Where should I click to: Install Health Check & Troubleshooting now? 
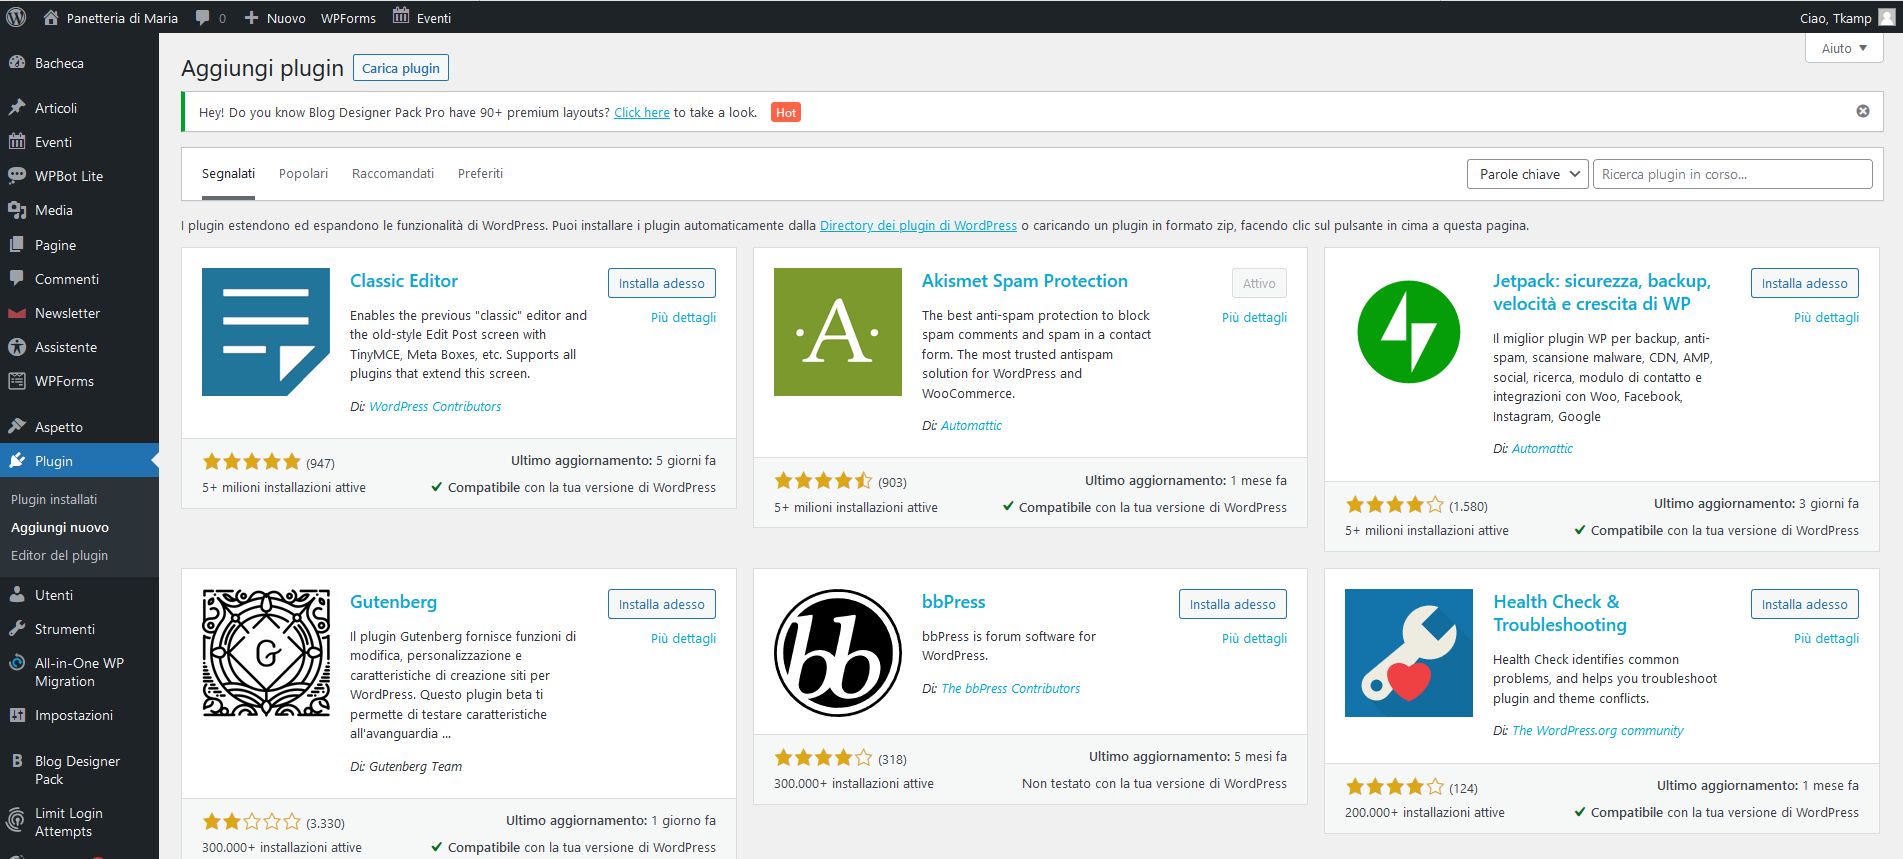(1805, 604)
